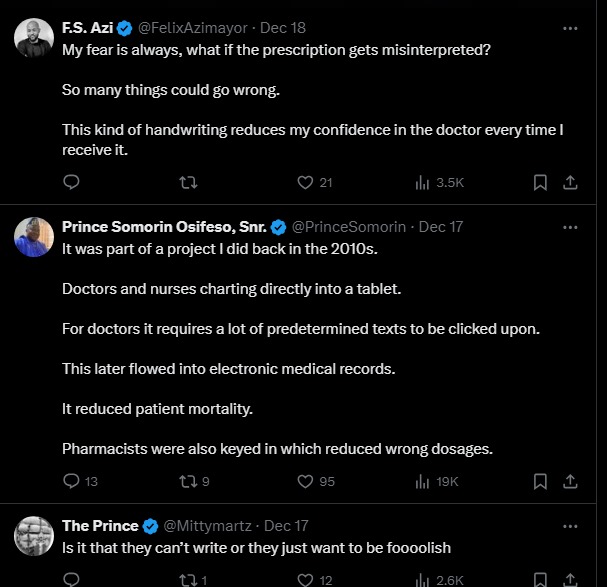
Task: Share F.S. Azi's tweet
Action: [x=570, y=182]
